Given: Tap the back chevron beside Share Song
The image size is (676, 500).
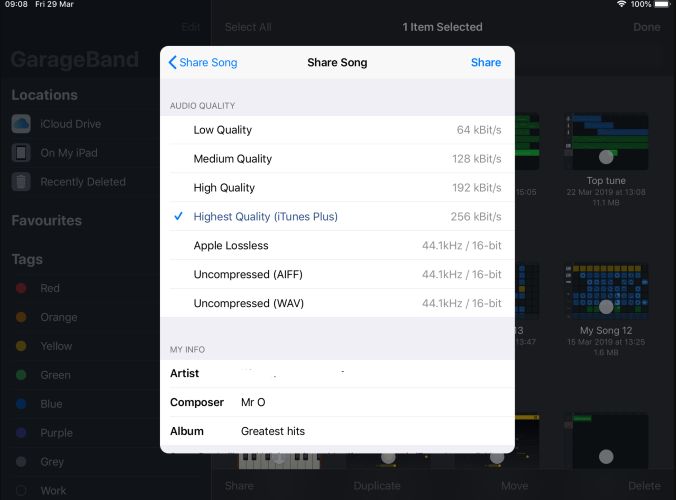Looking at the screenshot, I should pyautogui.click(x=173, y=62).
